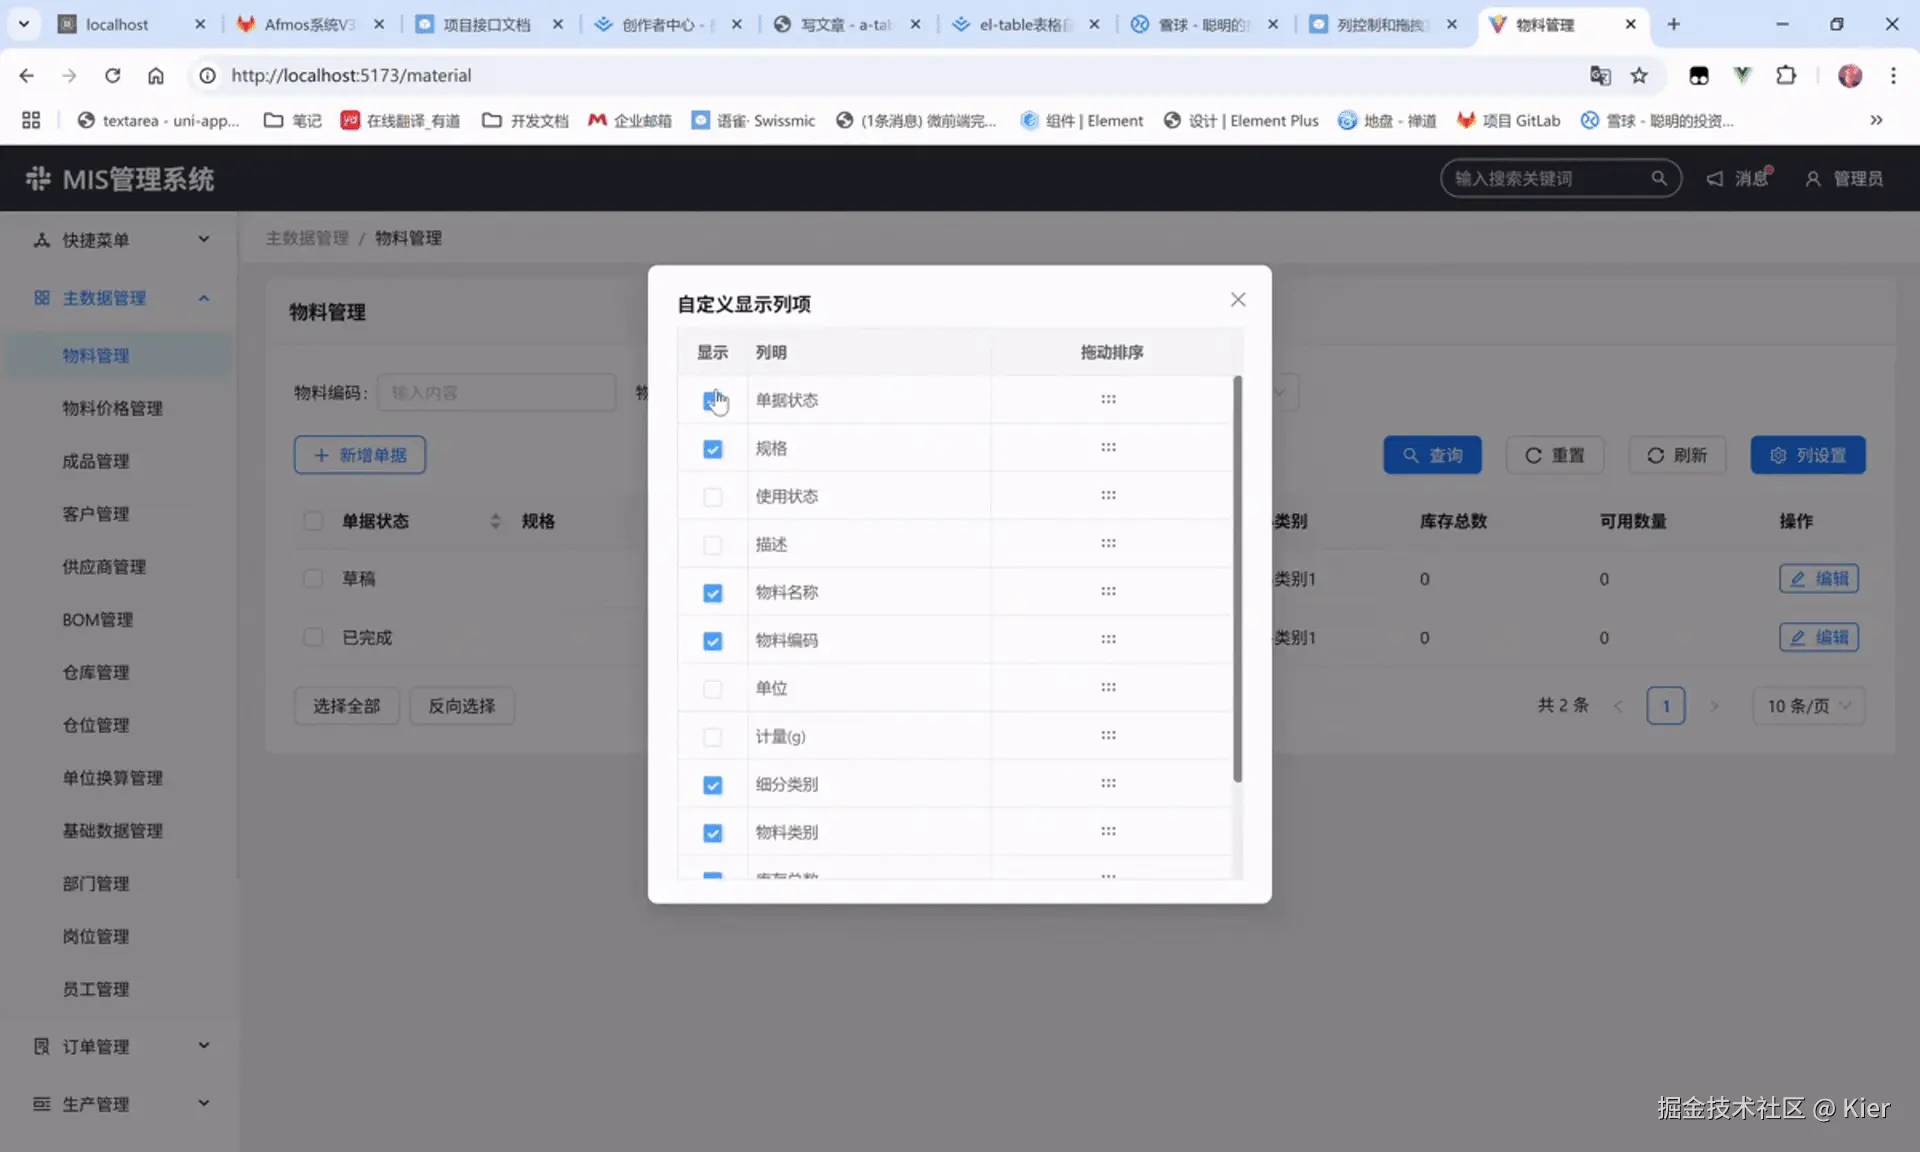
Task: Open the 10 条/页 page size dropdown
Action: pyautogui.click(x=1808, y=706)
